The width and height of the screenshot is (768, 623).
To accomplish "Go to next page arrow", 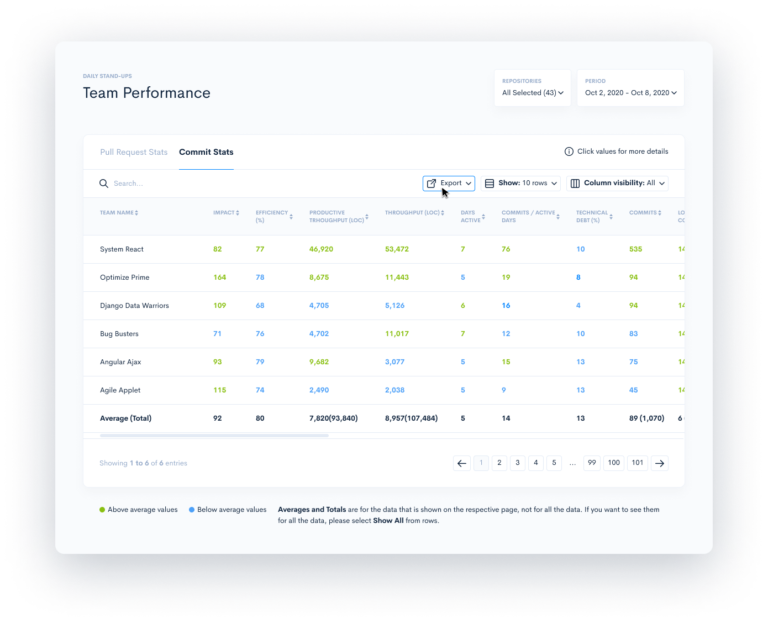I will pos(660,463).
